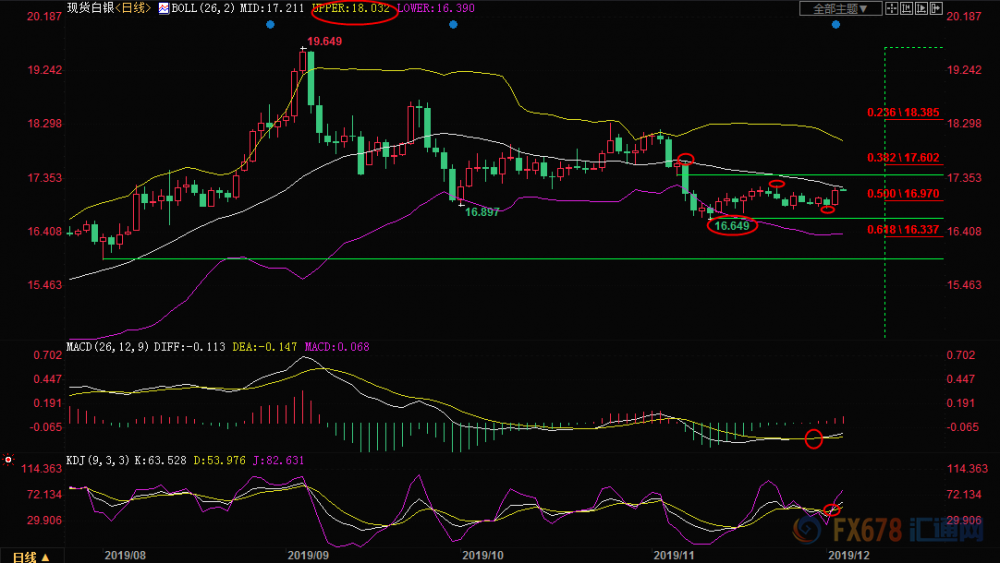The image size is (1000, 563).
Task: Click the DIFF:-0.113 value
Action: [x=189, y=347]
